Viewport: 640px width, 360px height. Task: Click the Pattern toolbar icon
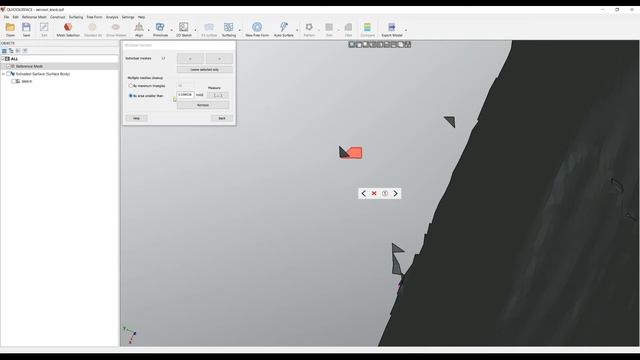point(309,27)
